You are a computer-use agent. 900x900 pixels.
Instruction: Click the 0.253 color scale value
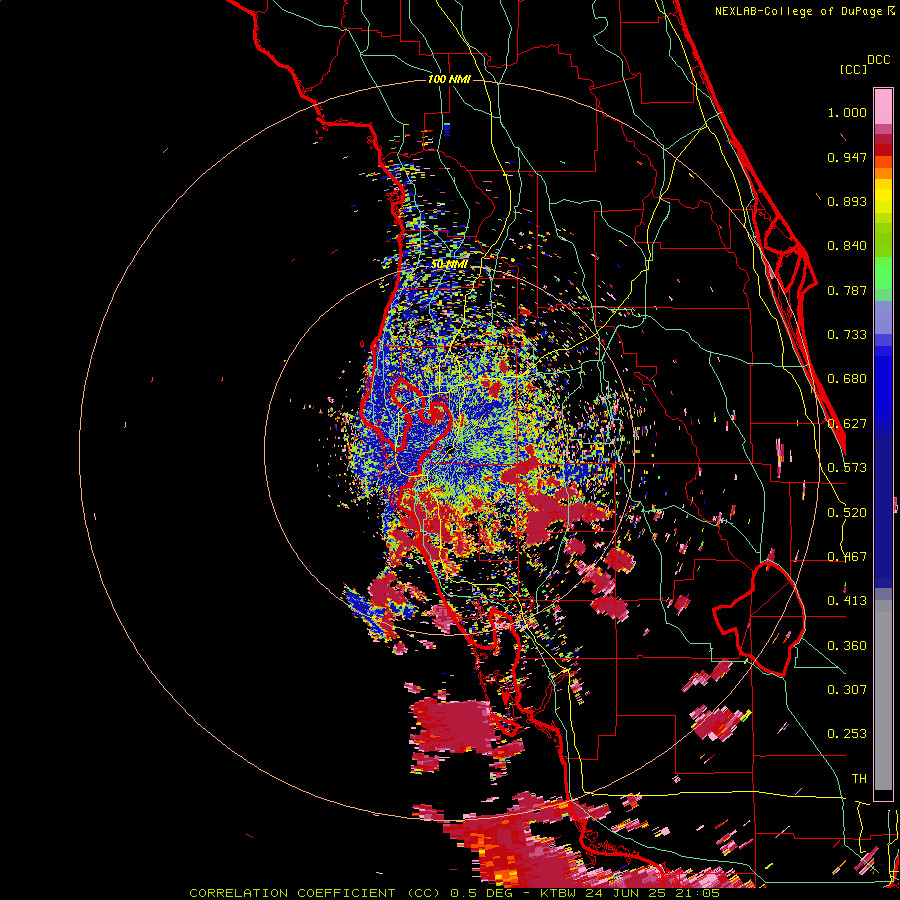(847, 734)
